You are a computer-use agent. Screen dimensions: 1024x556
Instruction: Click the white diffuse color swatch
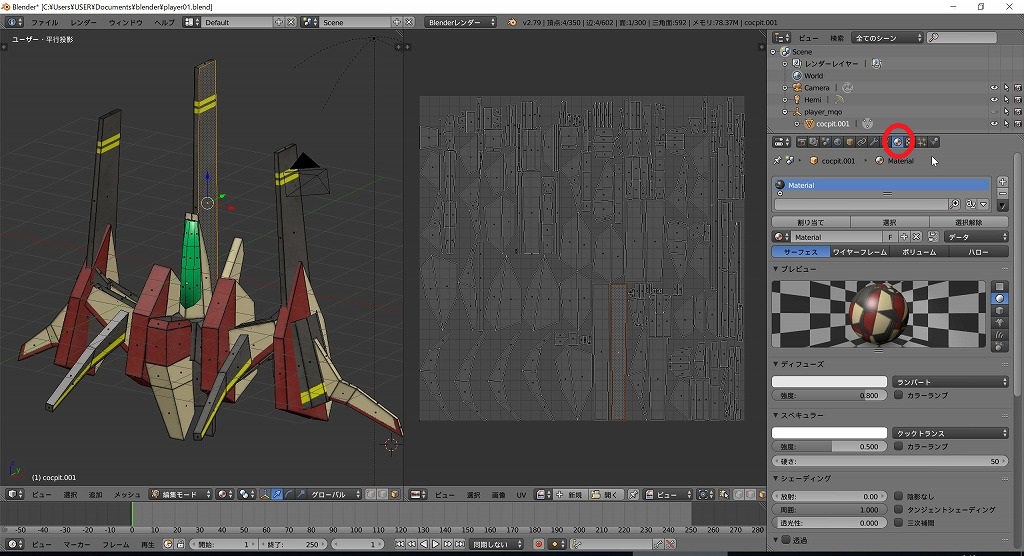tap(829, 382)
